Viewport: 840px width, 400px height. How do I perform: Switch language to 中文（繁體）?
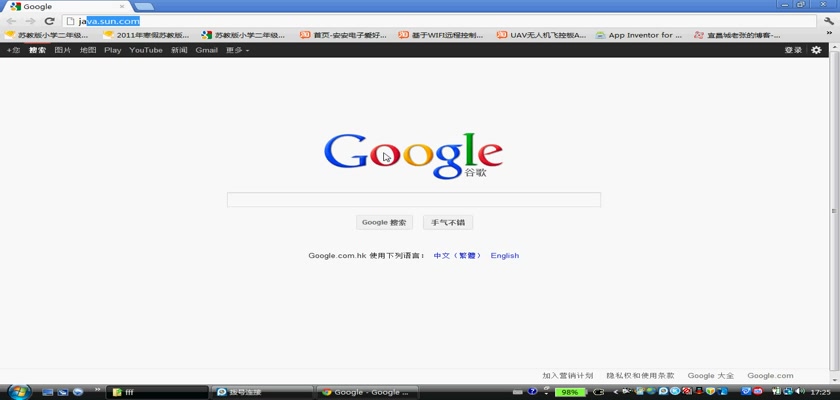click(x=458, y=255)
